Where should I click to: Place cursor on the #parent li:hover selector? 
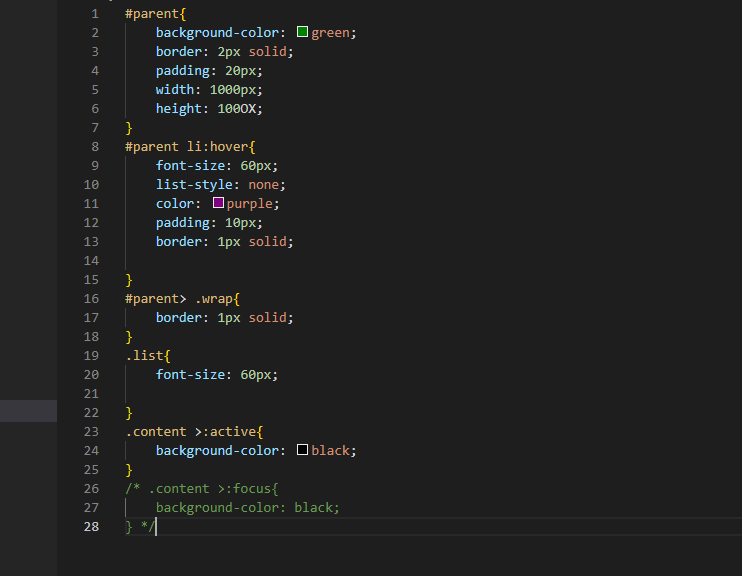188,147
